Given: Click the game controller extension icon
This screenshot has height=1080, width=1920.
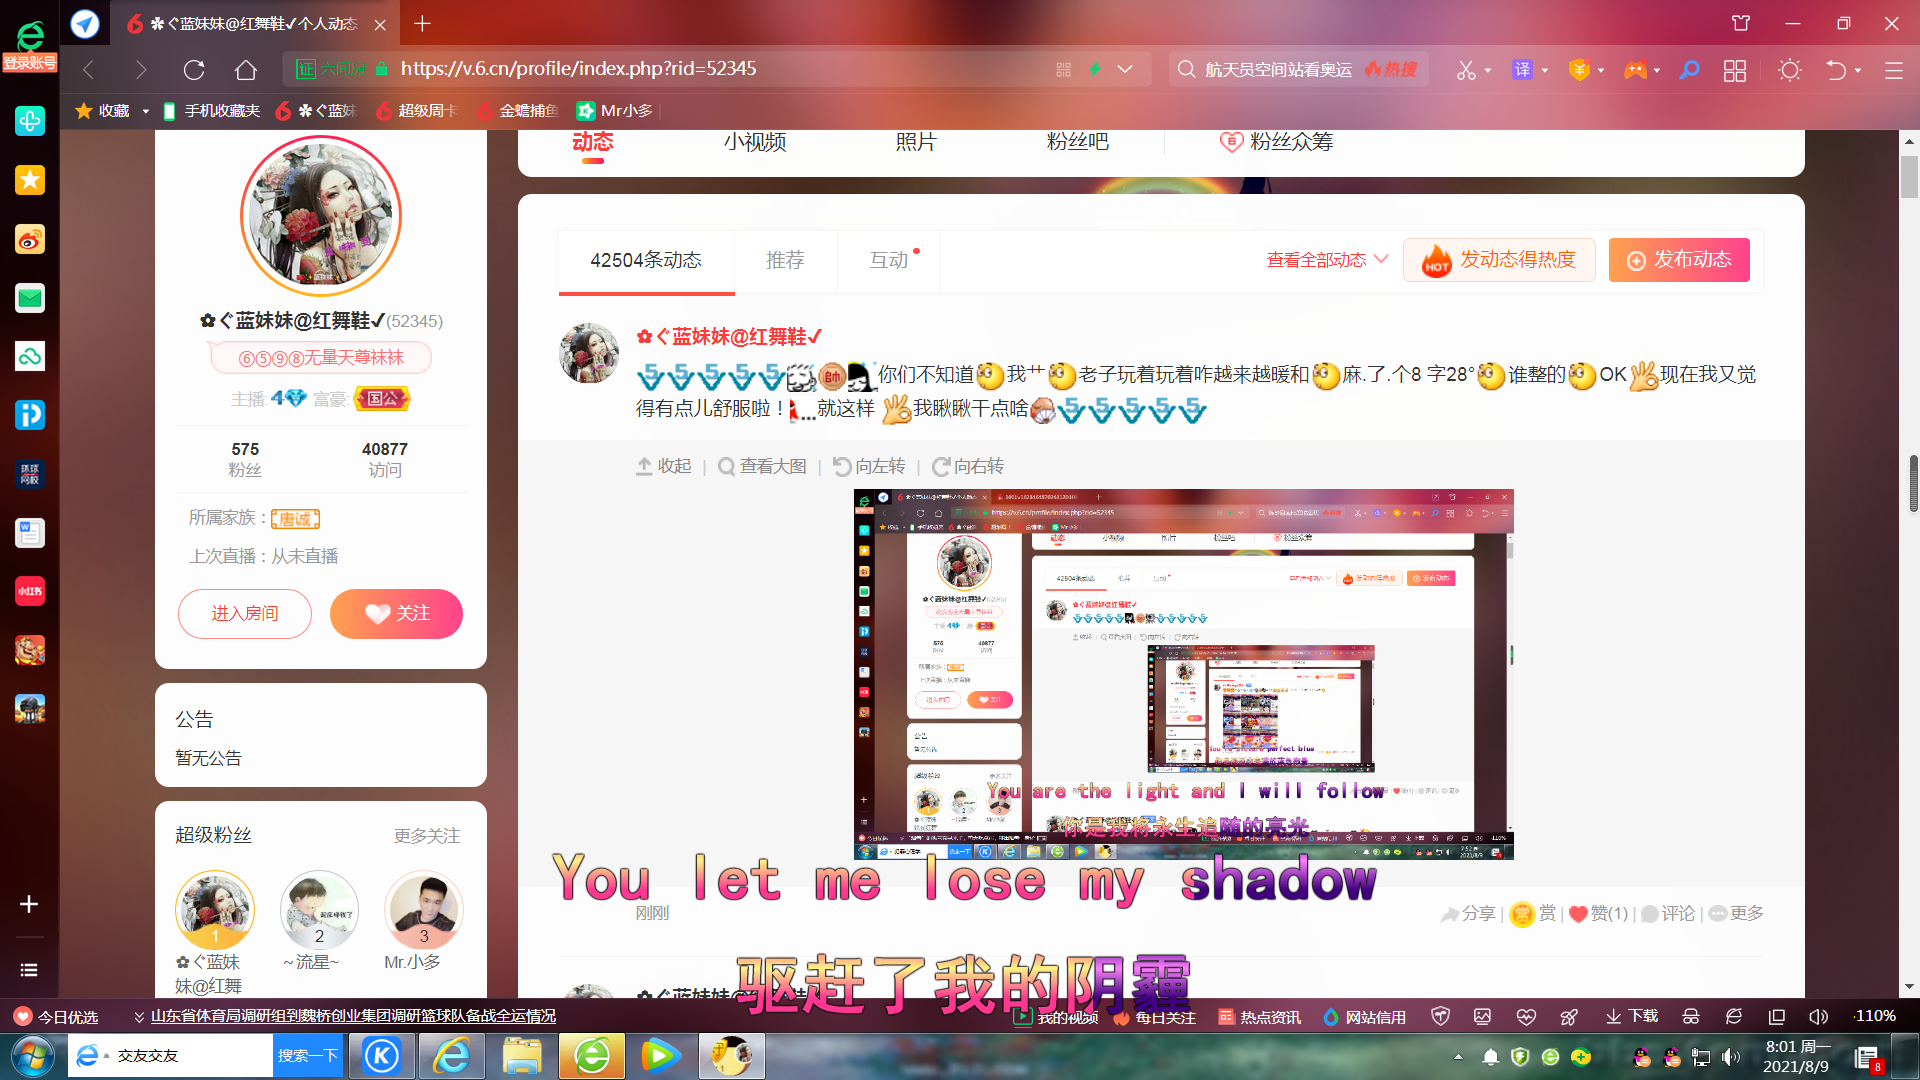Looking at the screenshot, I should point(1635,70).
